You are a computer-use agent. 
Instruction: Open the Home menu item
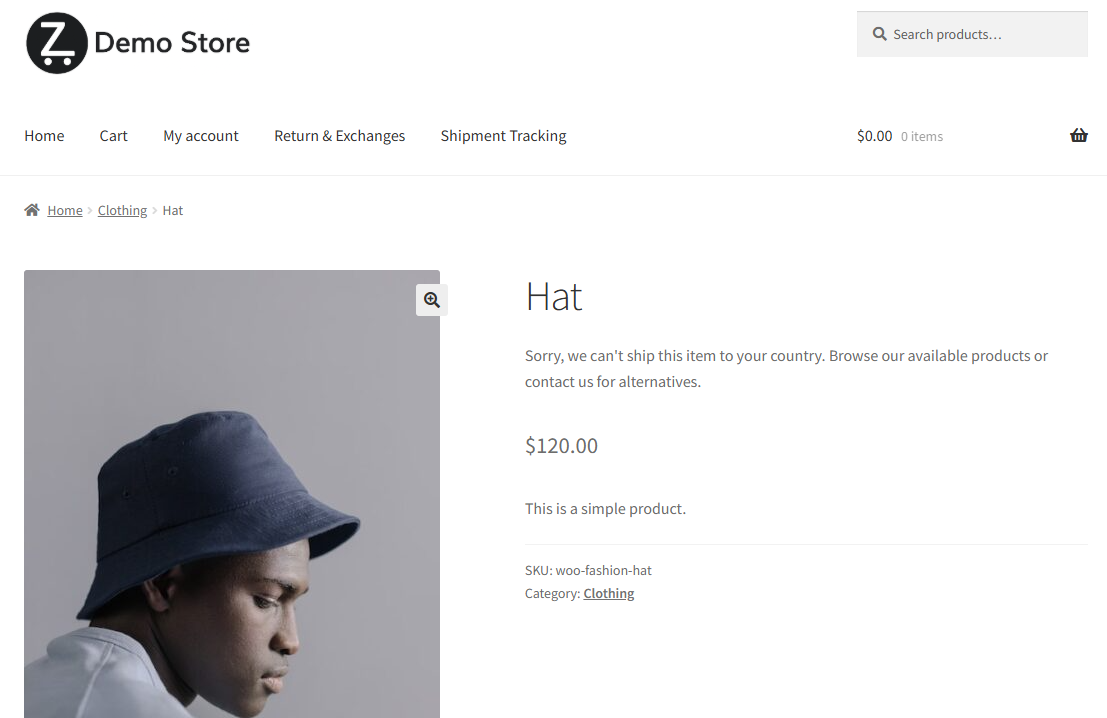[x=44, y=136]
